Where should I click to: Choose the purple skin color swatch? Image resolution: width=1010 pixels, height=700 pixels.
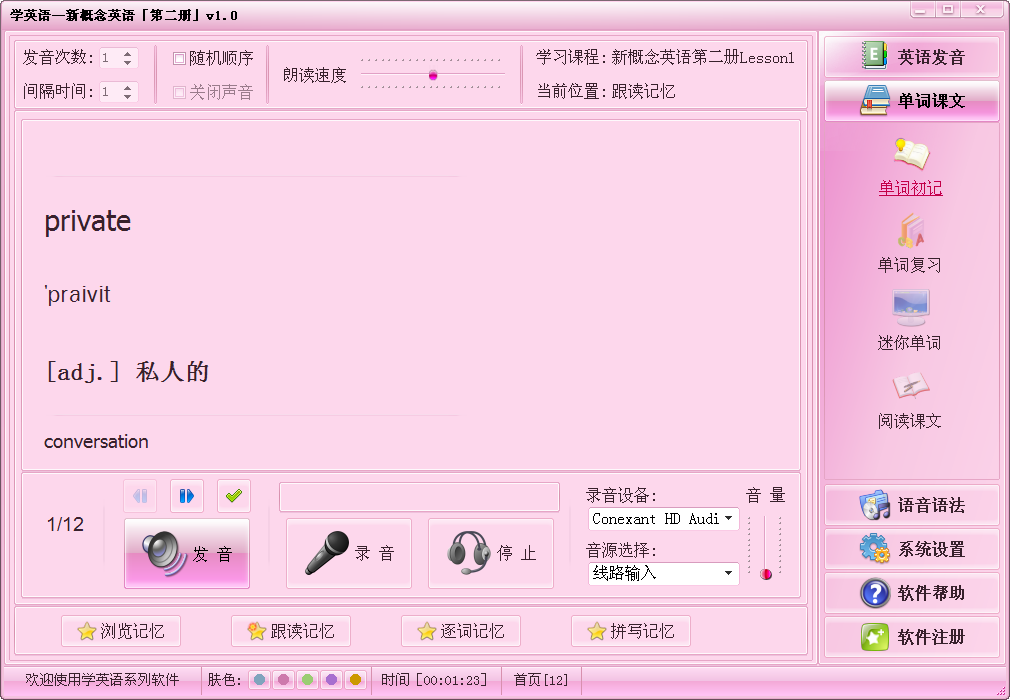click(331, 679)
